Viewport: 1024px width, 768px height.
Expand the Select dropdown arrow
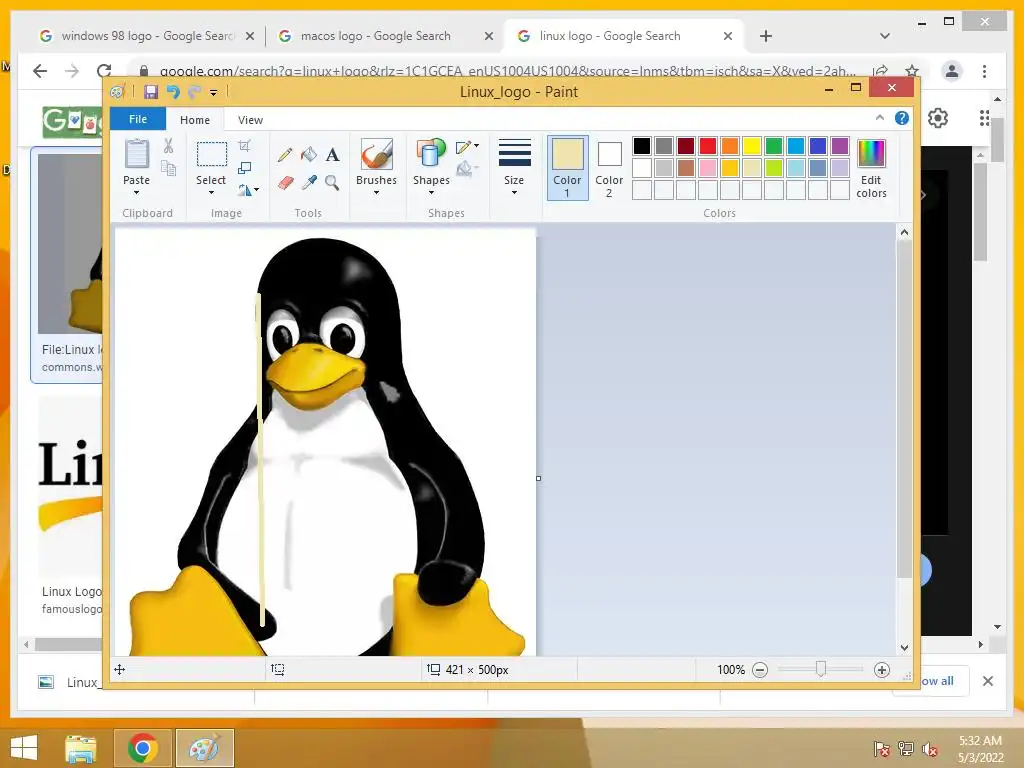click(x=211, y=193)
